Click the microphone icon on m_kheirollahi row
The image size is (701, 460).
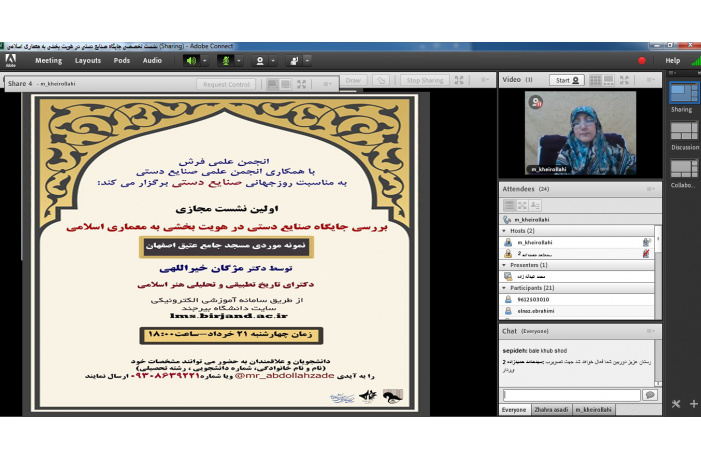click(x=646, y=242)
